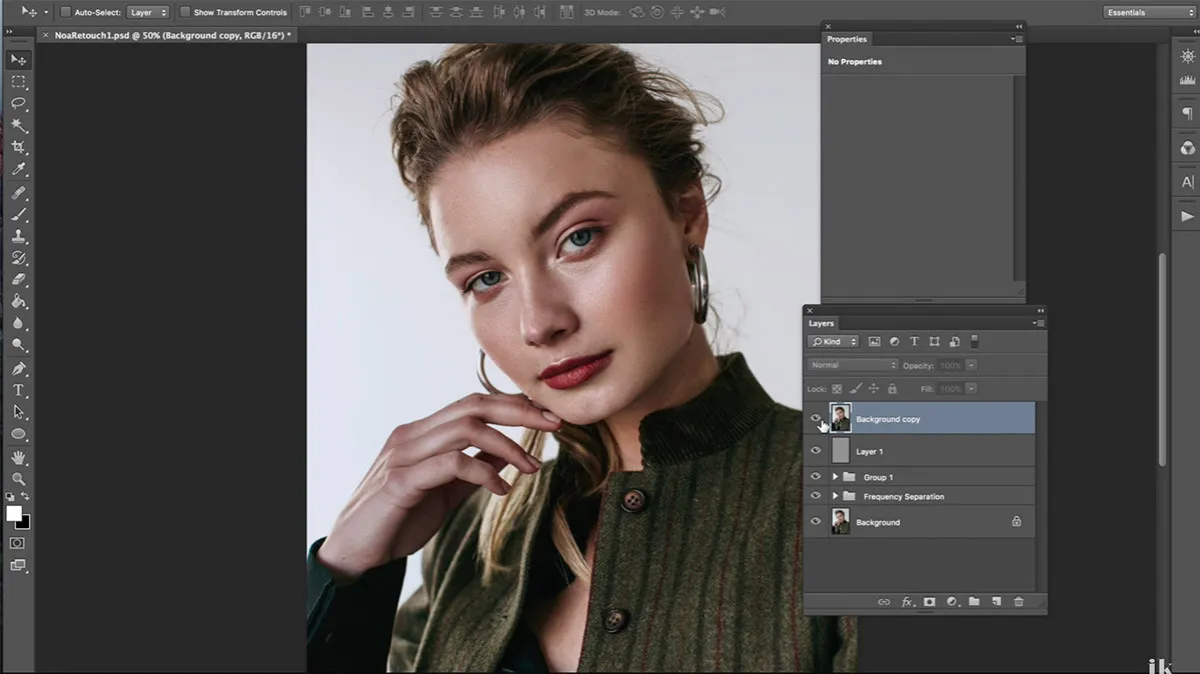Toggle the layer filter switch
The width and height of the screenshot is (1200, 674).
(974, 342)
